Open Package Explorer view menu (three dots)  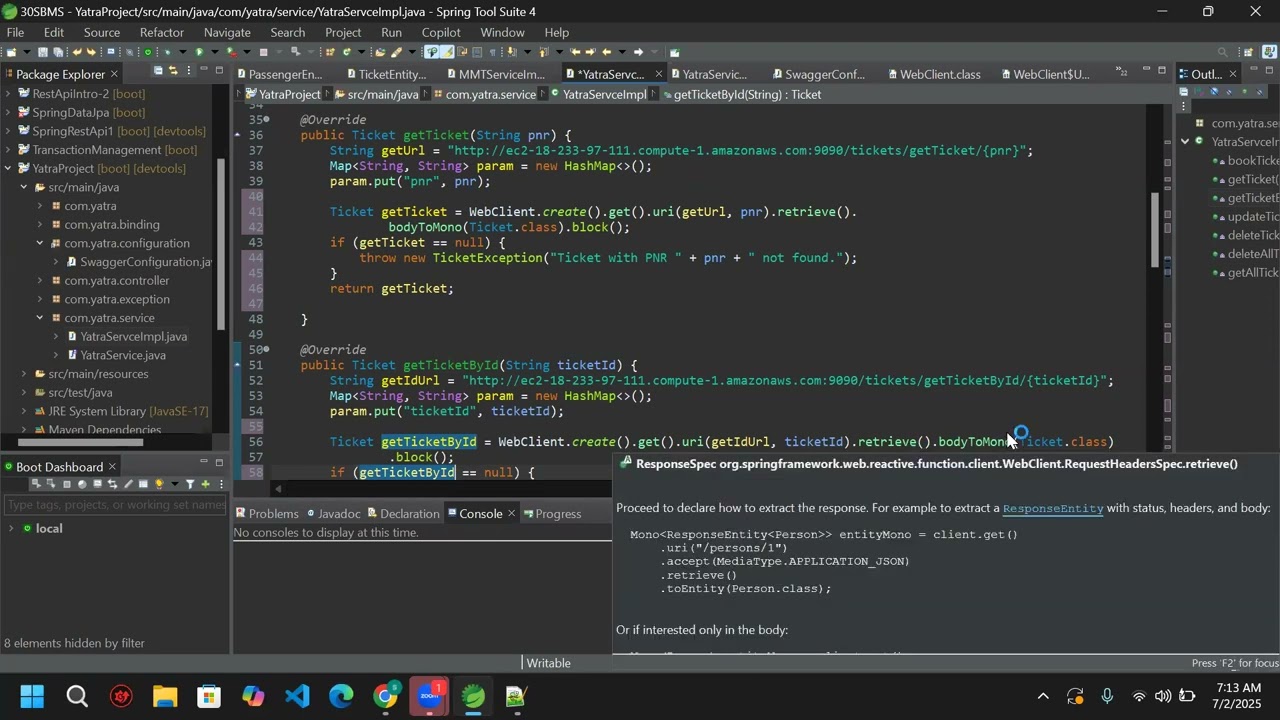187,71
